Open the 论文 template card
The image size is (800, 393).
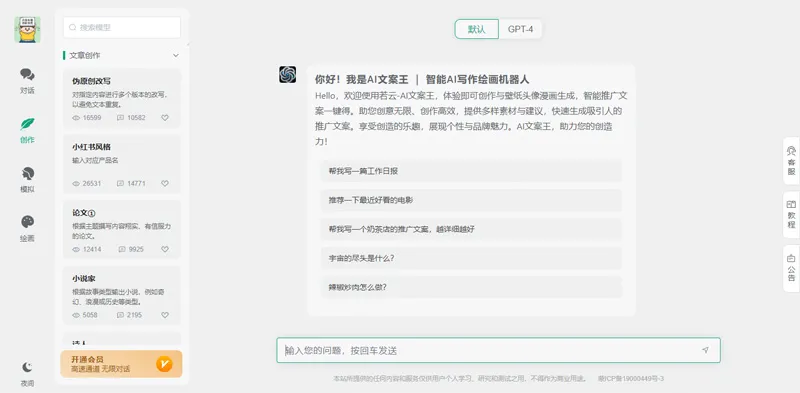point(122,230)
